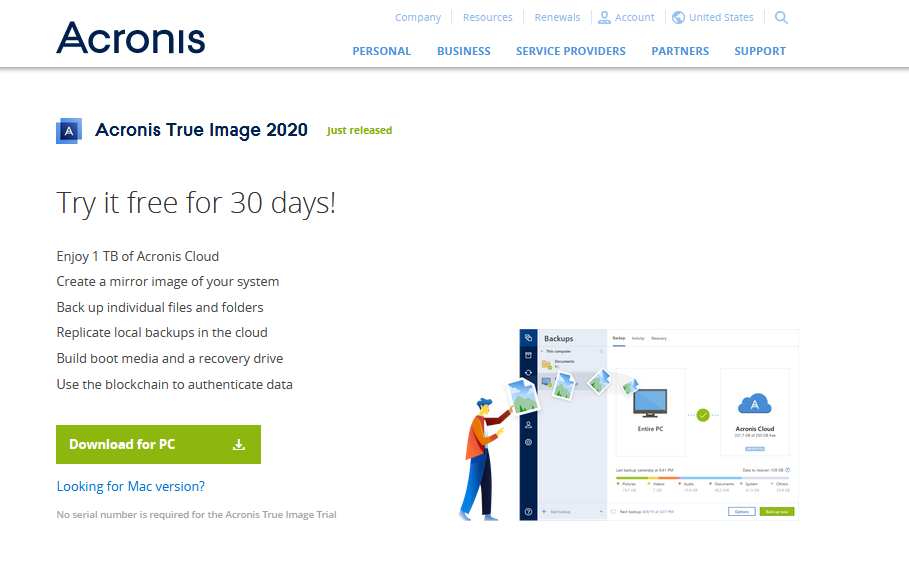
Task: Open the PERSONAL menu
Action: pyautogui.click(x=381, y=51)
